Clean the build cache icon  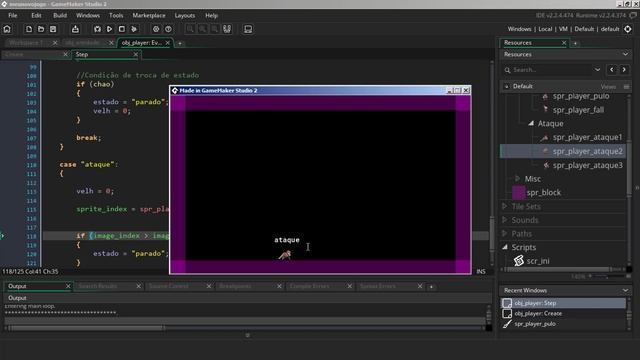tap(134, 29)
